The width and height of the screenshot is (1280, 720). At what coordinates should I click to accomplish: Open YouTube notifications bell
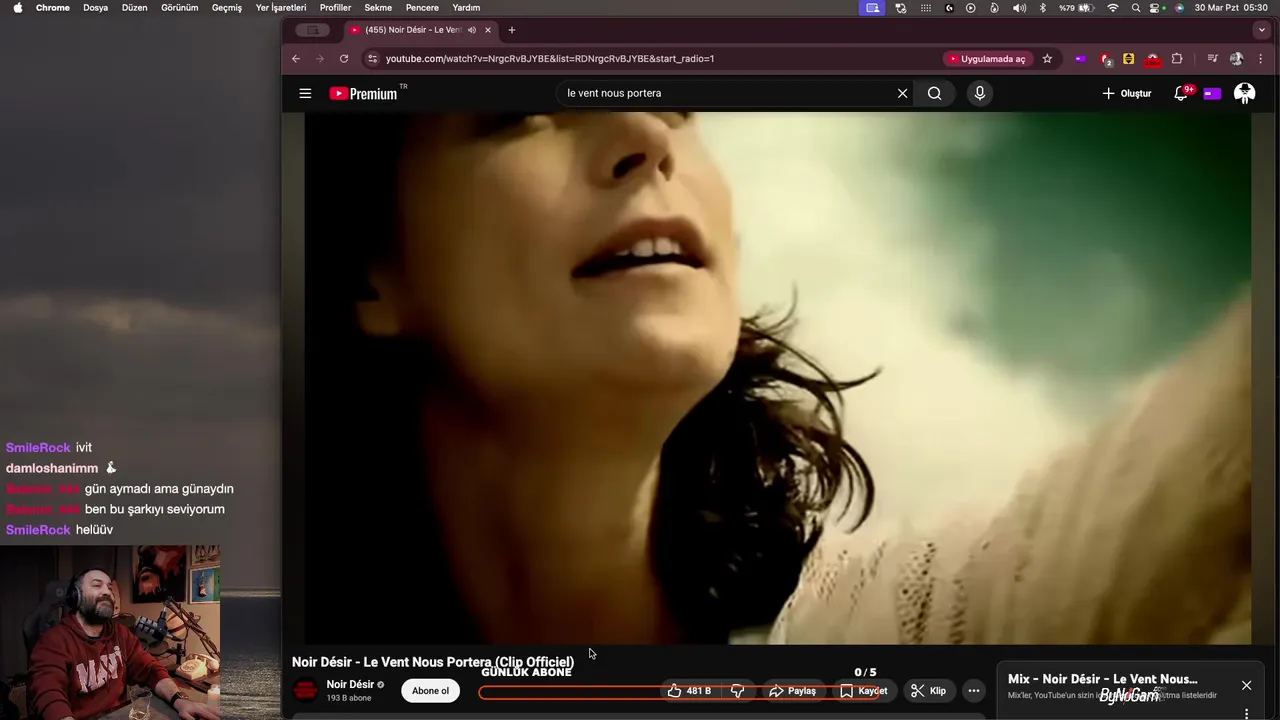point(1182,93)
